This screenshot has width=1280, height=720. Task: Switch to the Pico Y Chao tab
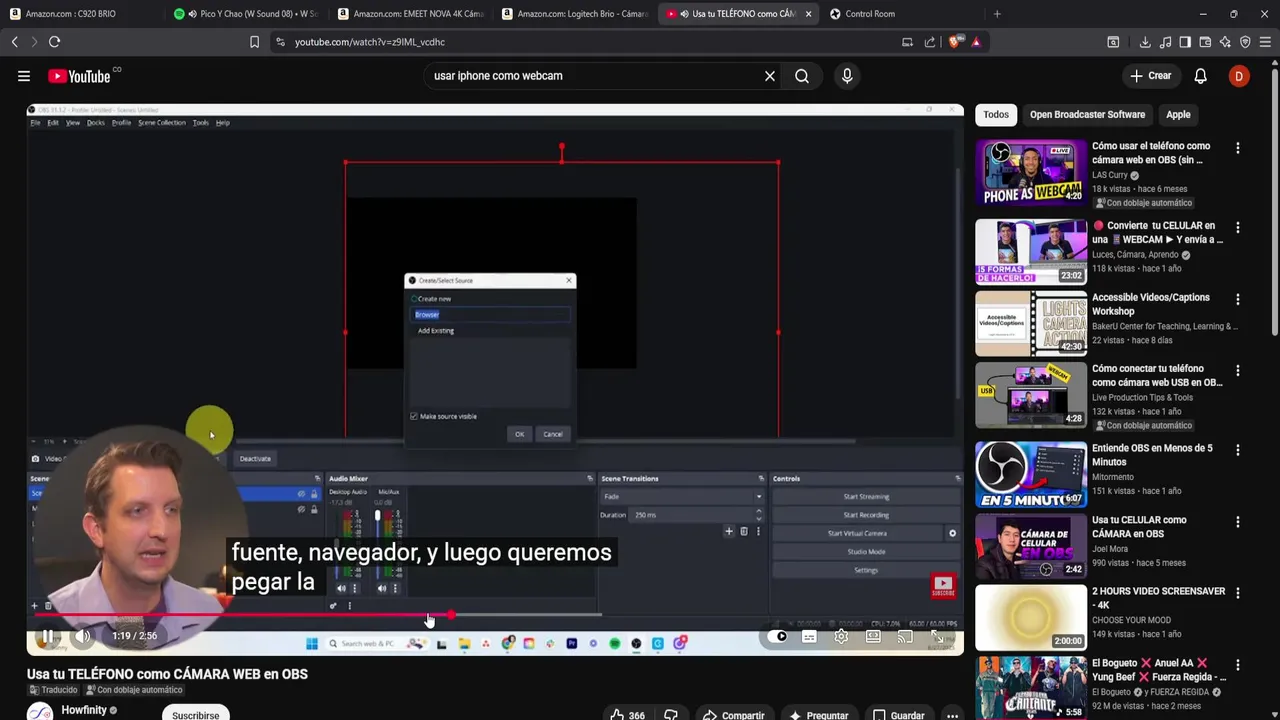(245, 14)
